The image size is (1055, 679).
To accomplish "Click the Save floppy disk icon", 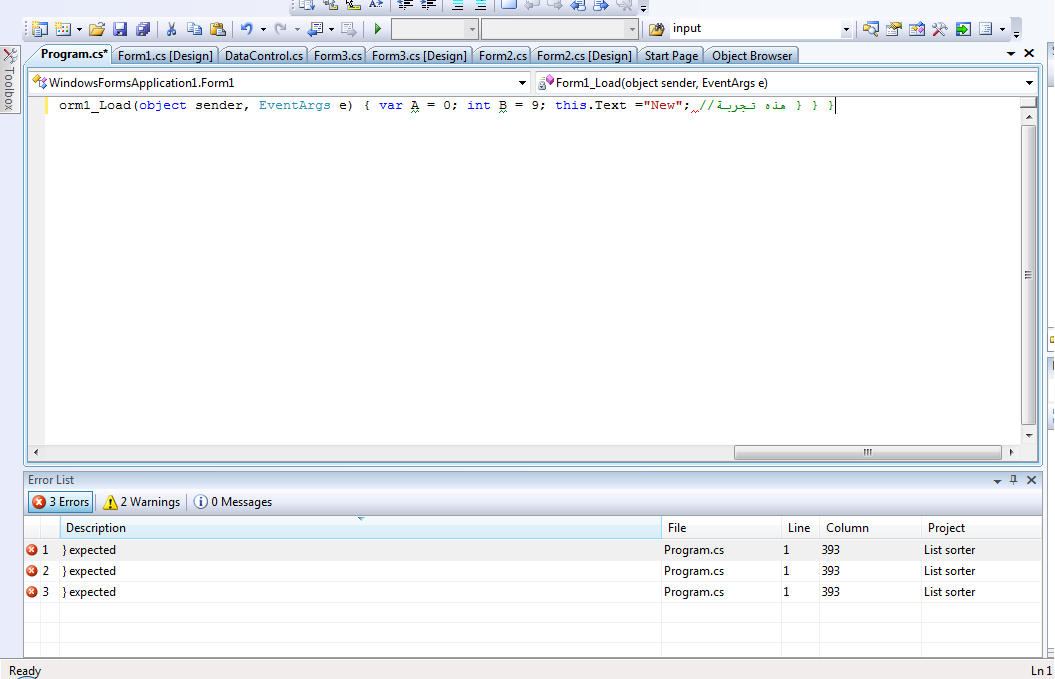I will click(x=120, y=29).
